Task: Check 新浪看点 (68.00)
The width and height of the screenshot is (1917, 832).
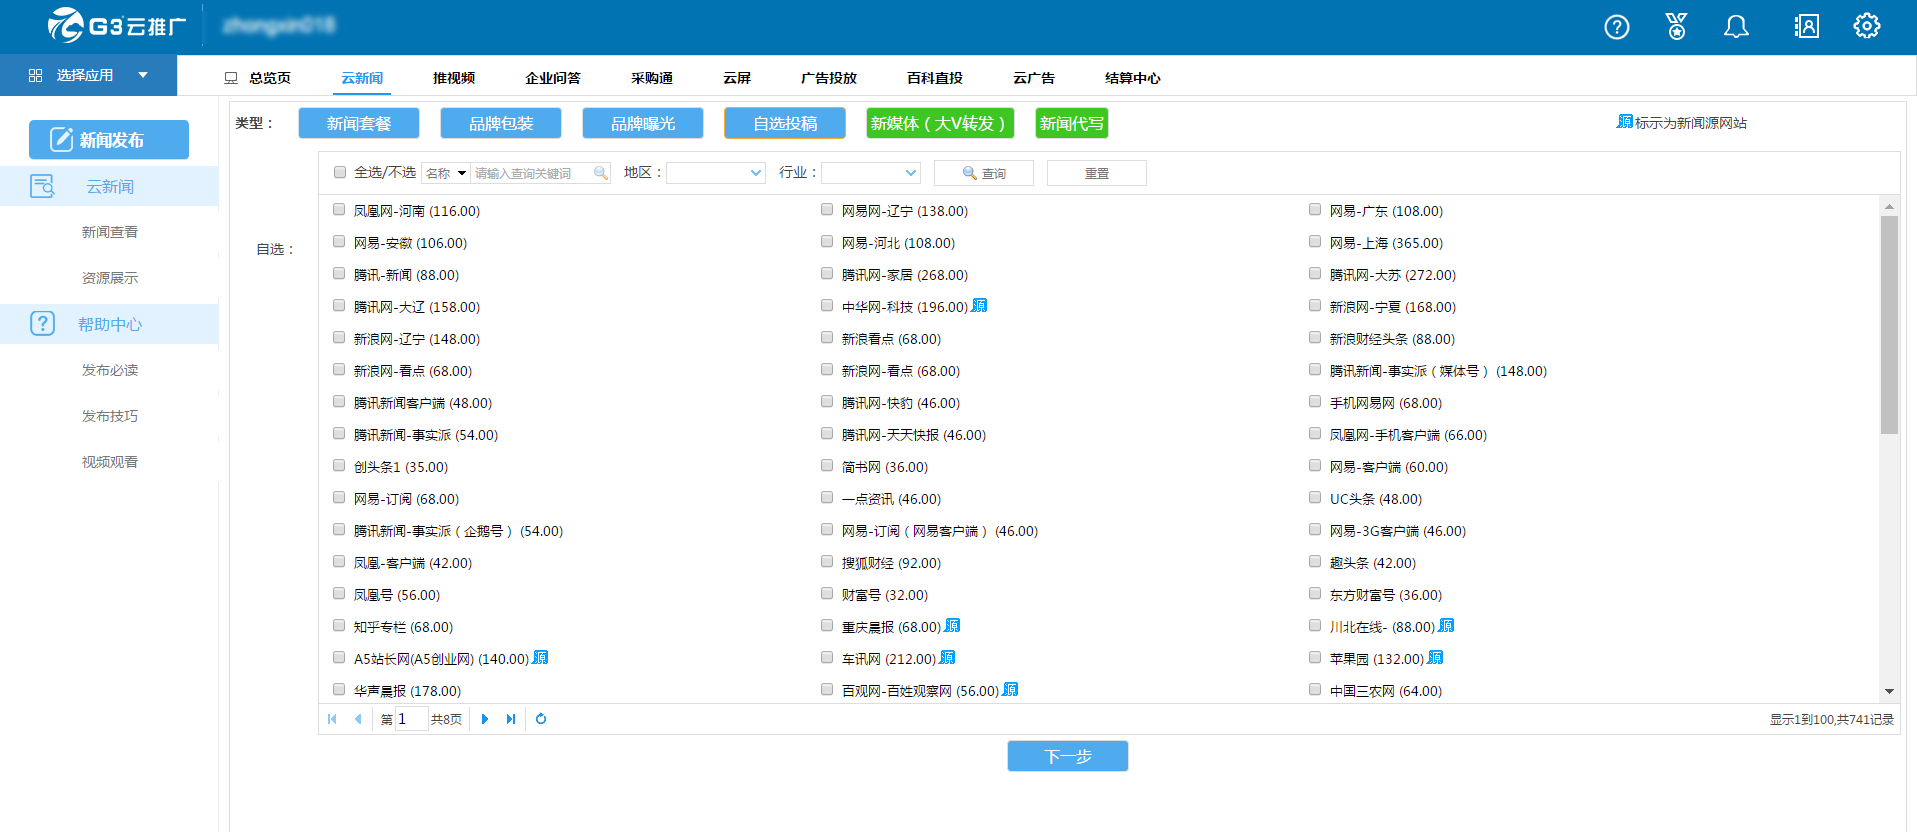Action: pos(827,338)
